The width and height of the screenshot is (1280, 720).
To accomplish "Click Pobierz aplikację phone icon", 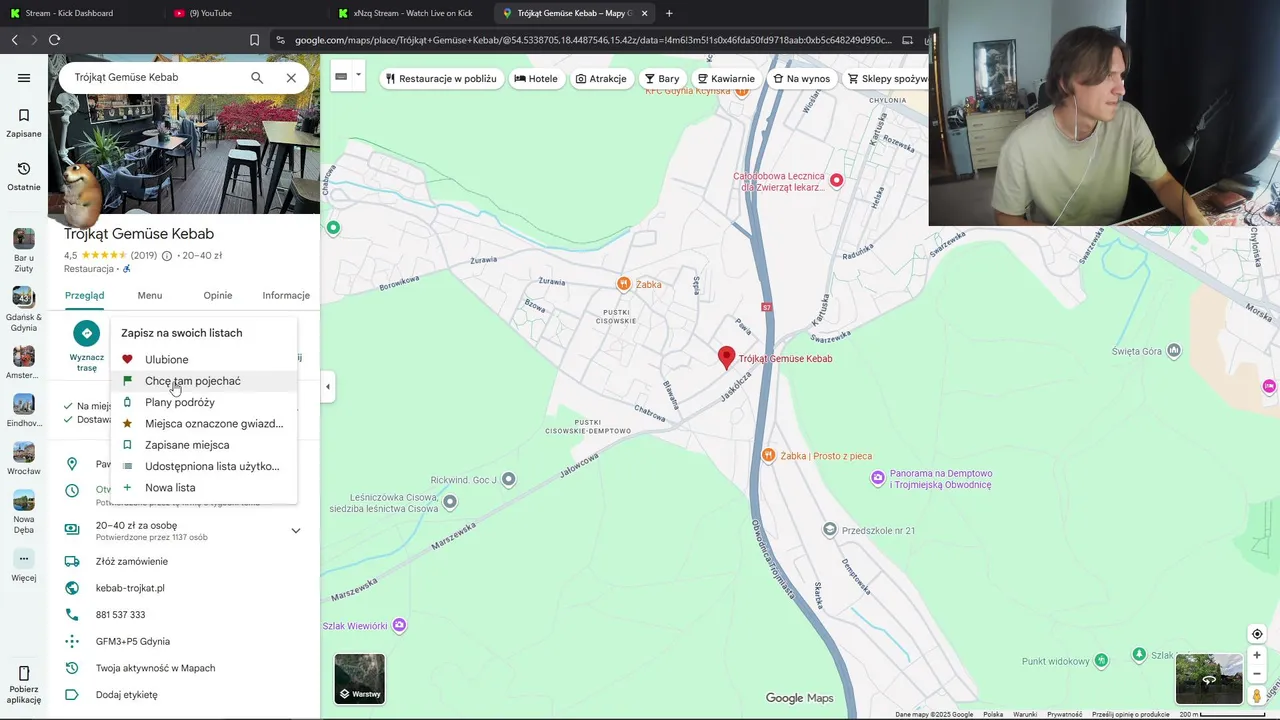I will click(24, 673).
